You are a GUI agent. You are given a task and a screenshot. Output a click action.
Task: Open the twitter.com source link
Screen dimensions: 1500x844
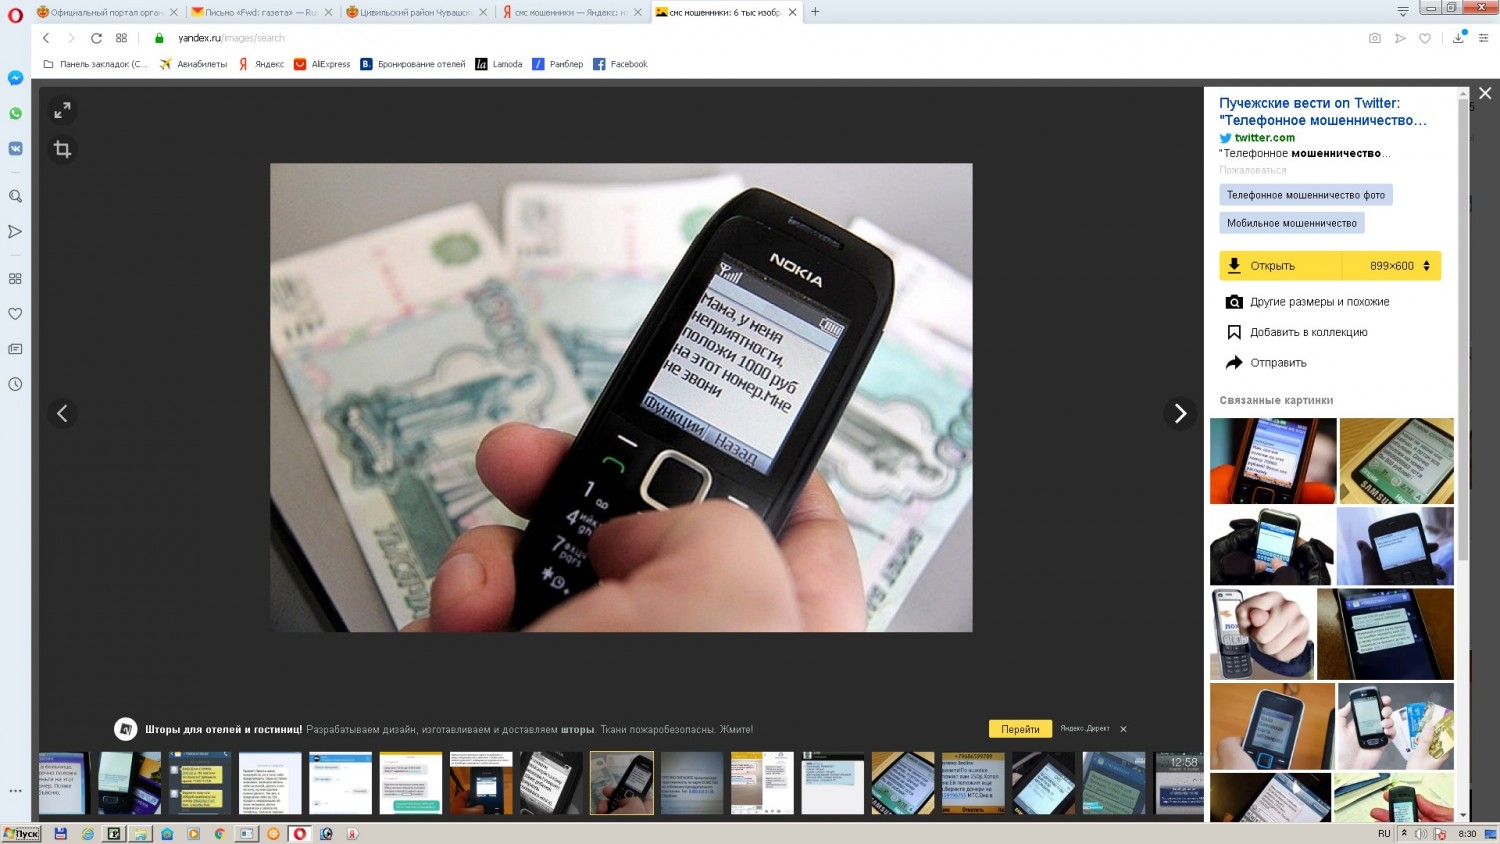(x=1257, y=138)
